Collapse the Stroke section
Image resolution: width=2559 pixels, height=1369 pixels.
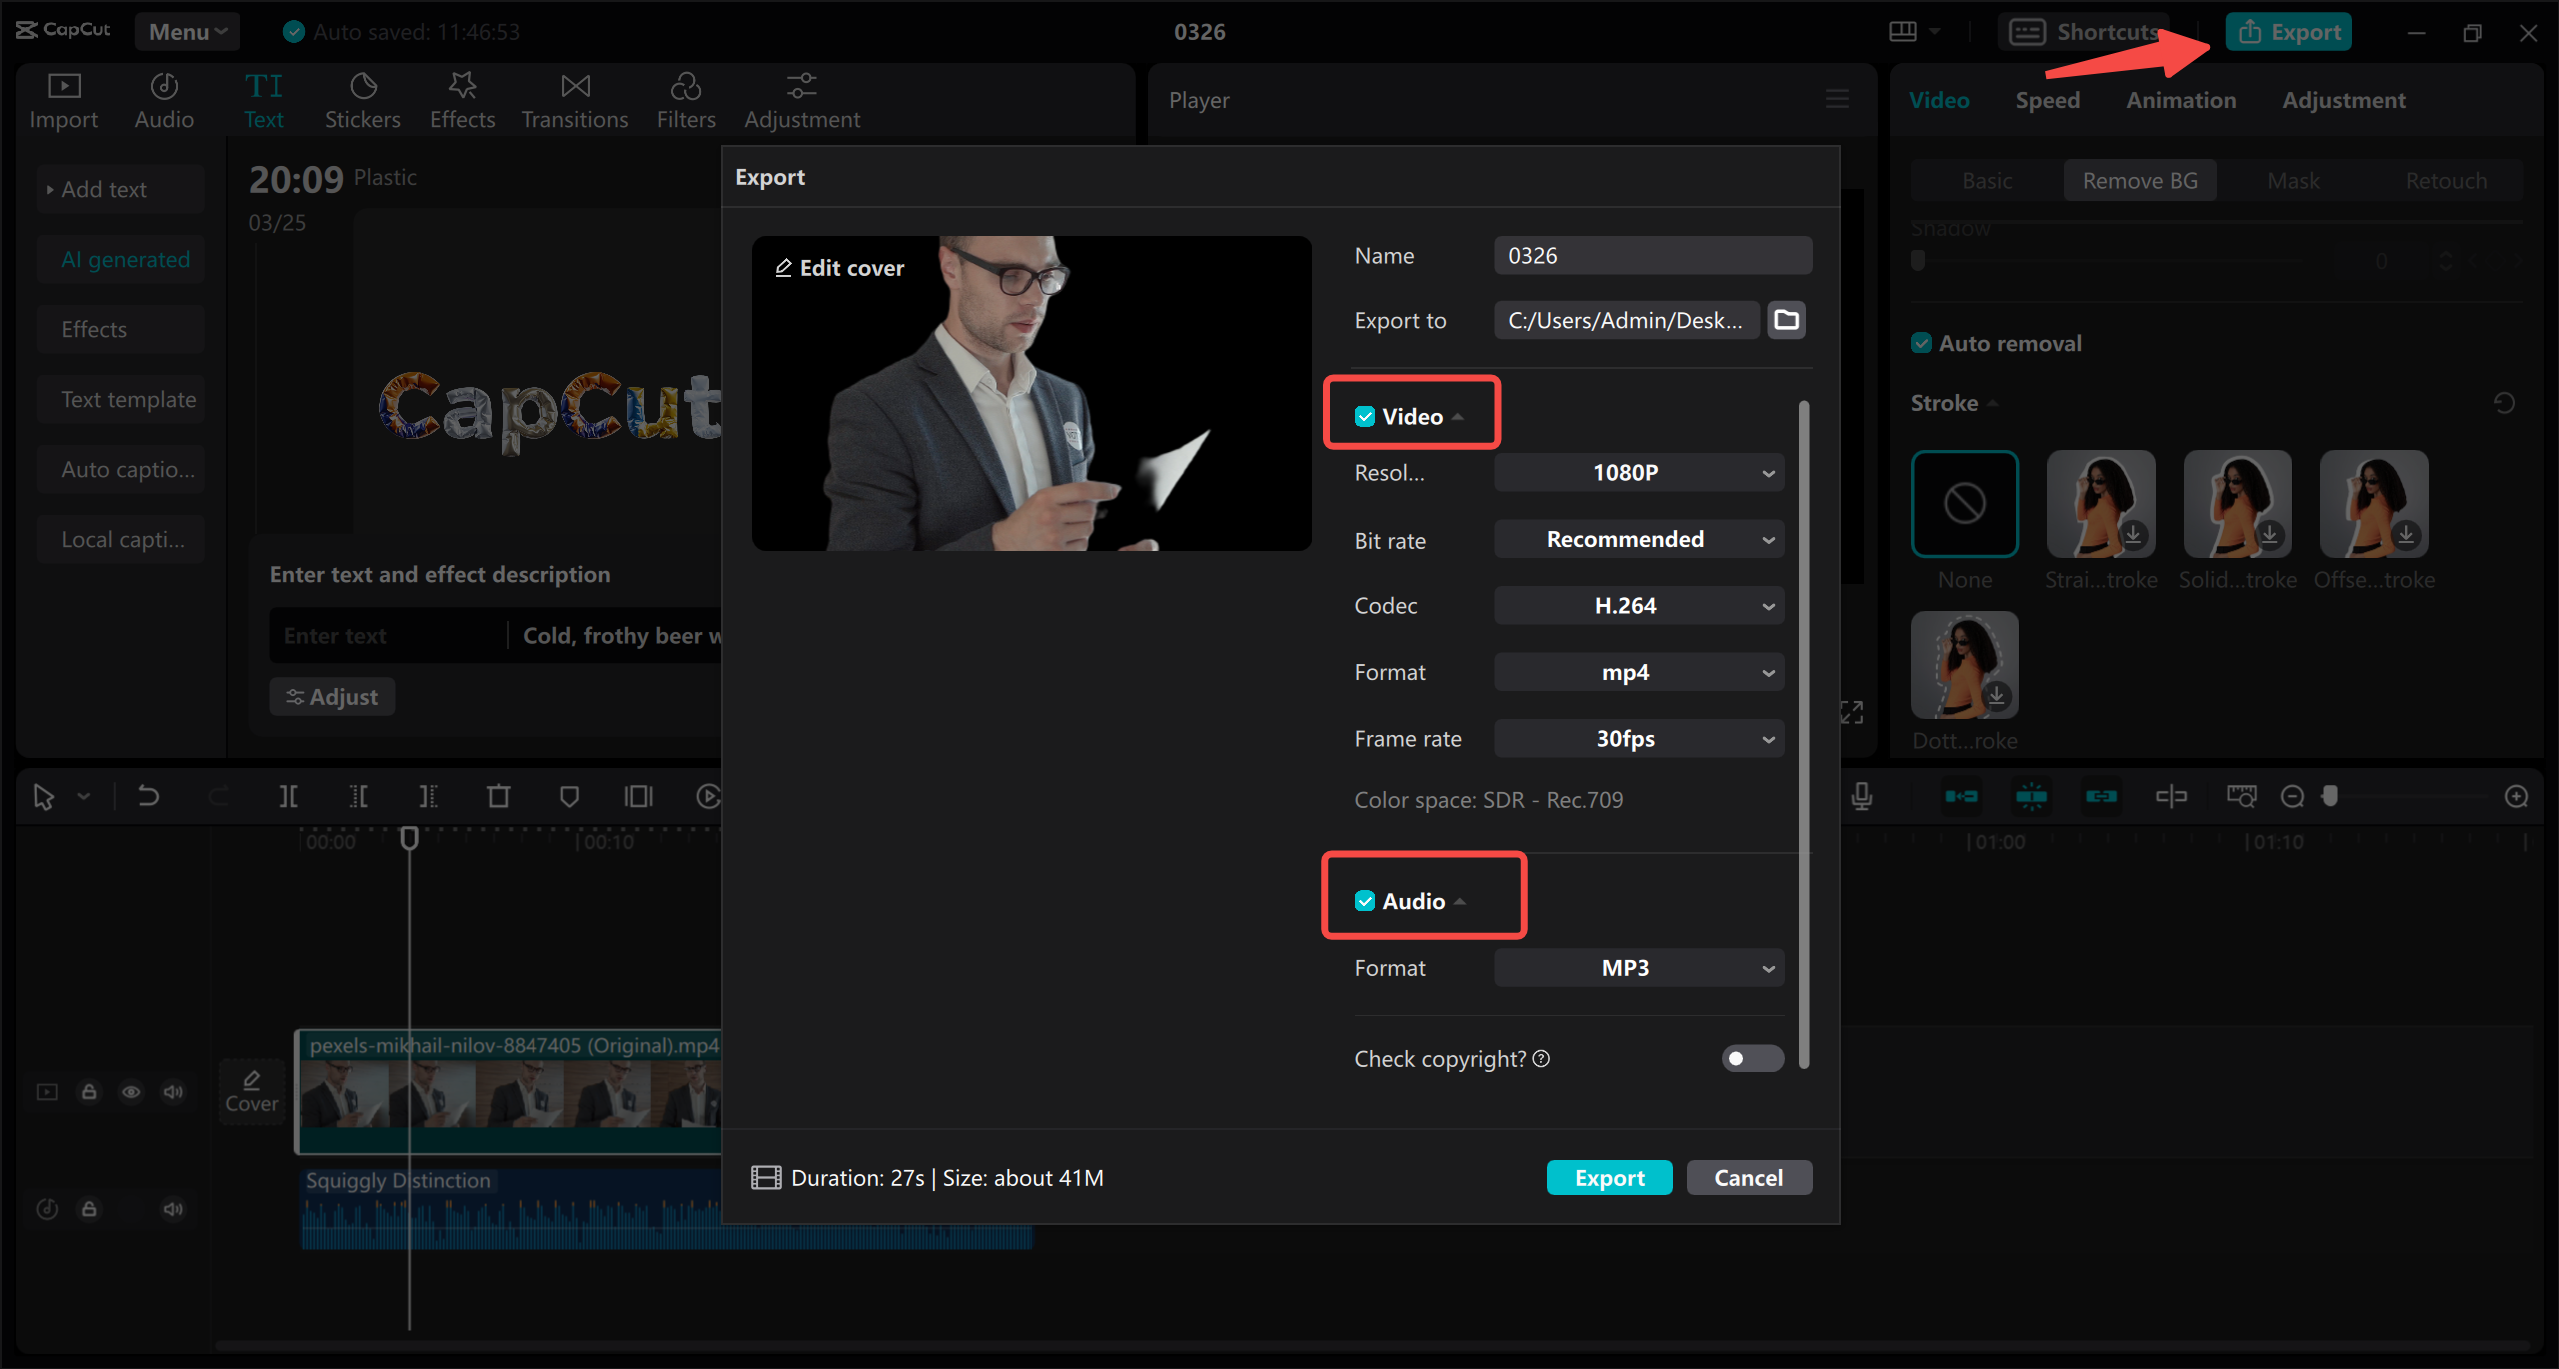tap(1990, 402)
